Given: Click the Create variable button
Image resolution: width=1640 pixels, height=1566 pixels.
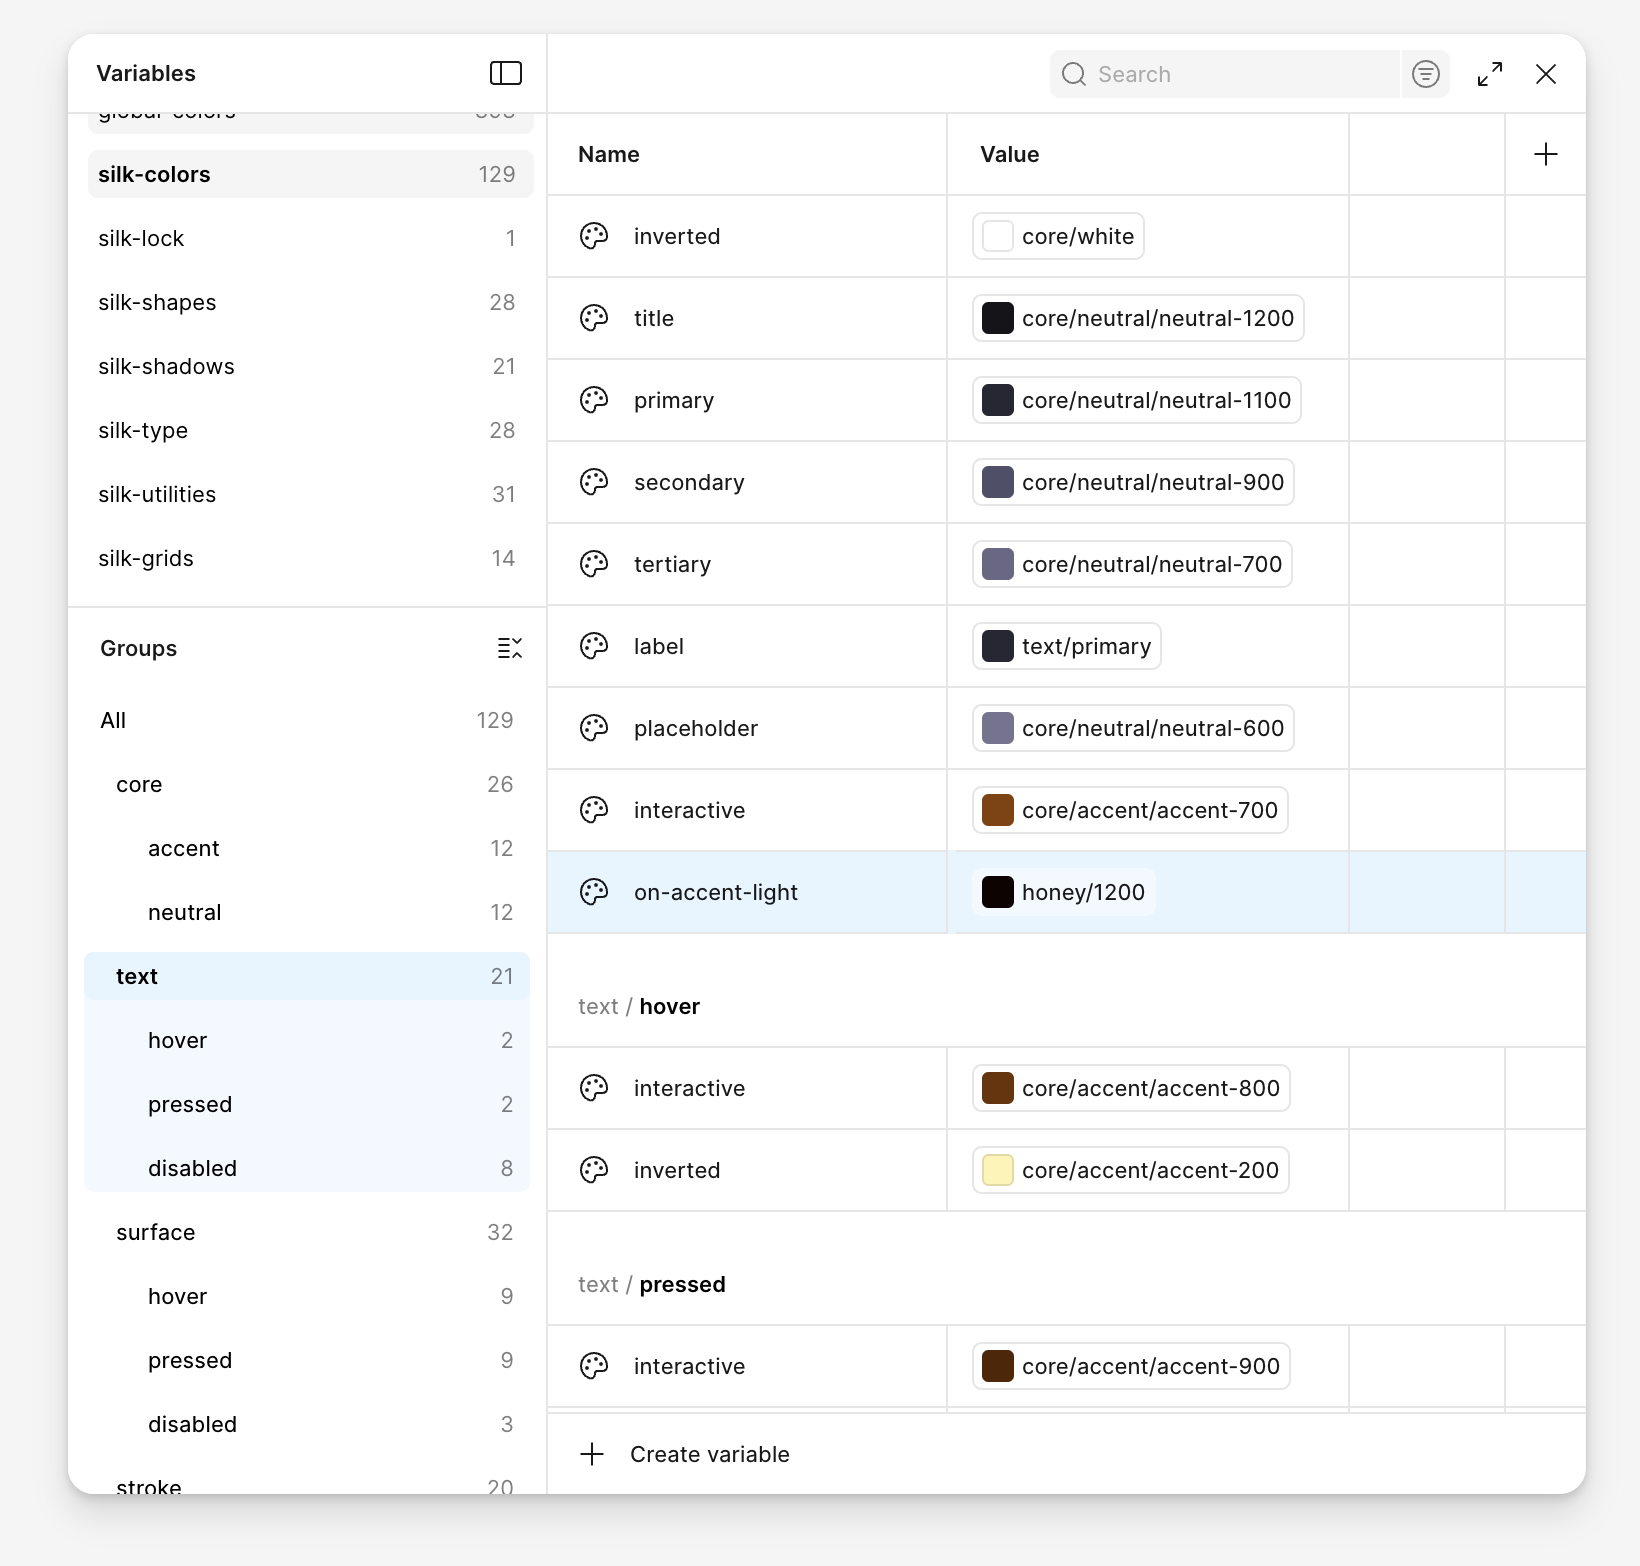Looking at the screenshot, I should pyautogui.click(x=709, y=1454).
